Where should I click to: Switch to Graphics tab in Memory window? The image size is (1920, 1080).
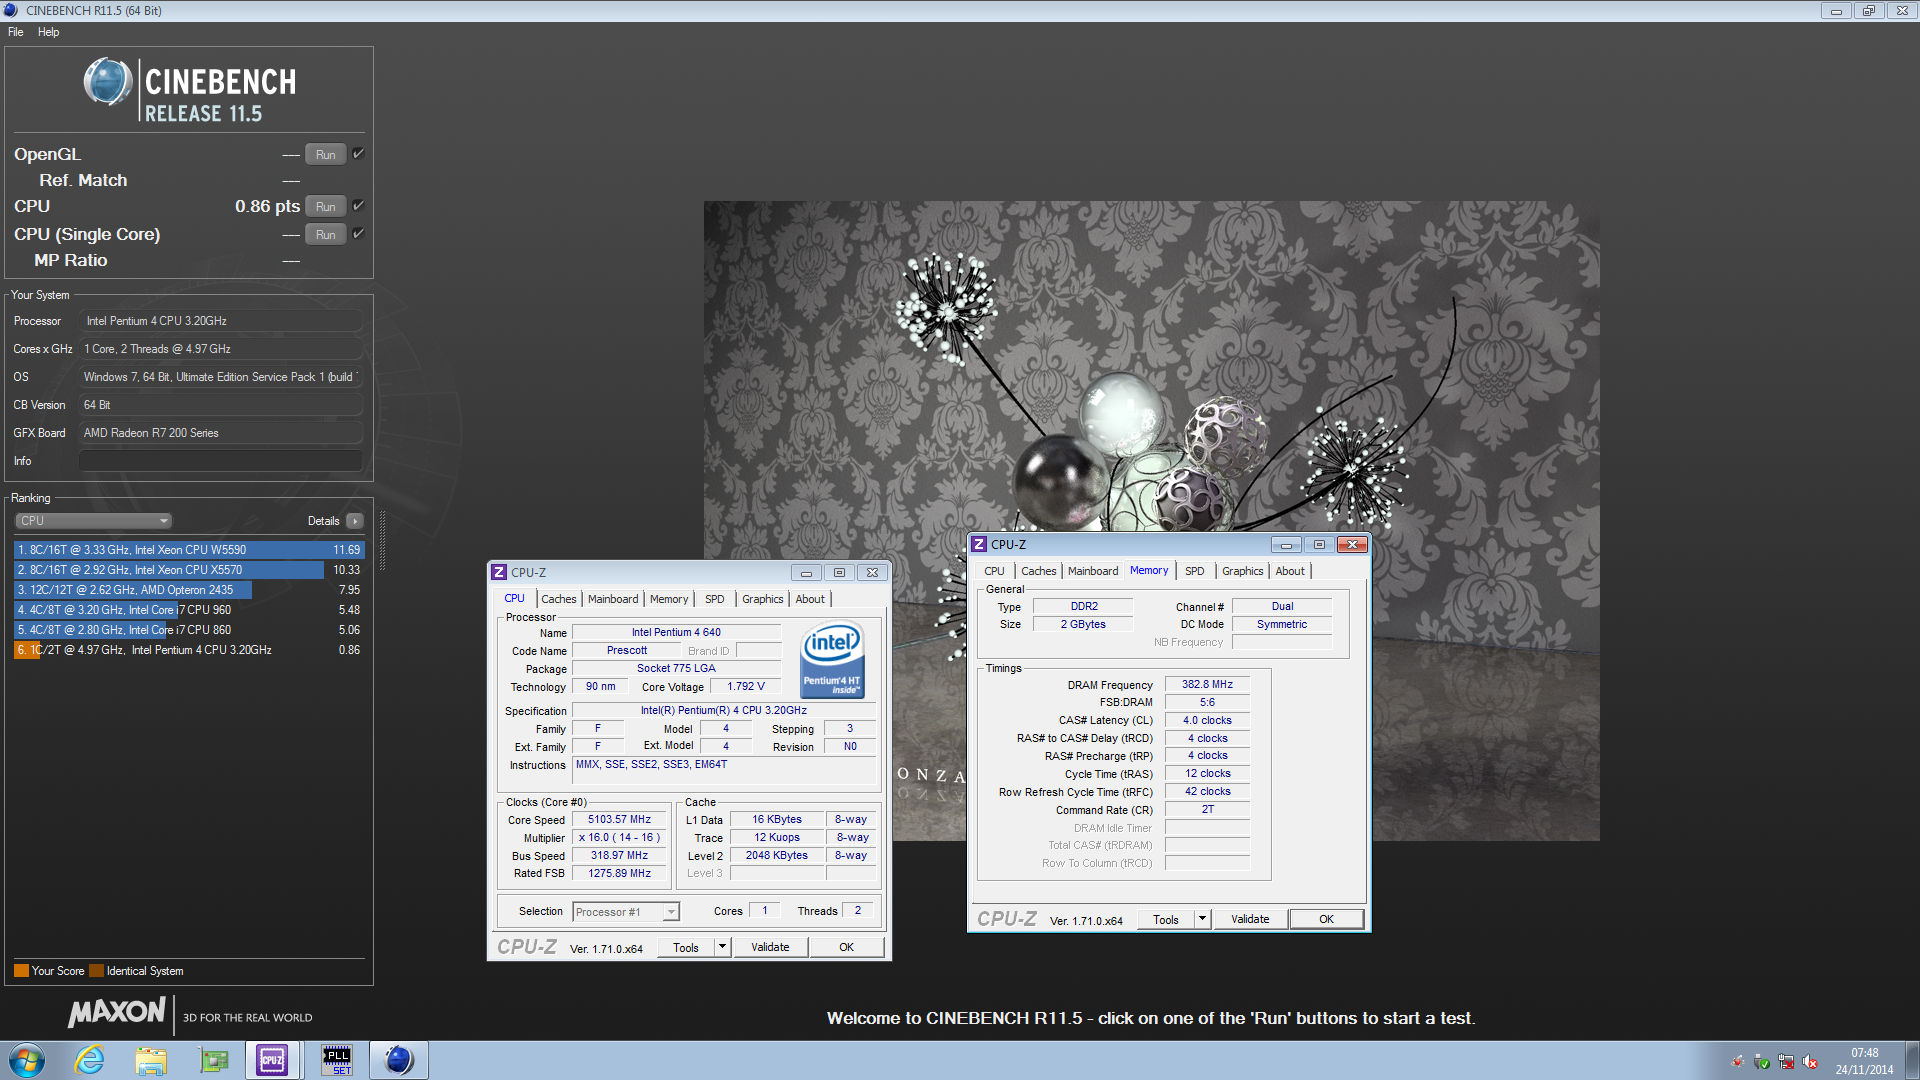(1243, 571)
